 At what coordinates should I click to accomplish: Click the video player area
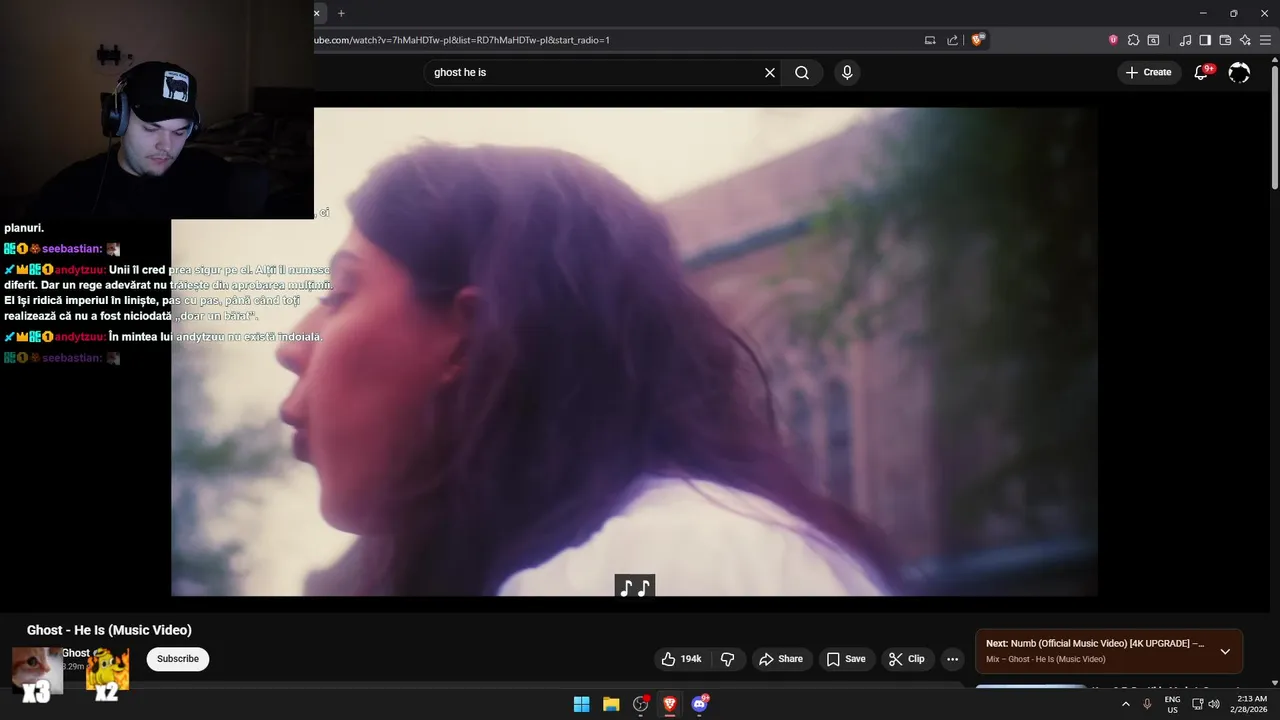point(634,352)
